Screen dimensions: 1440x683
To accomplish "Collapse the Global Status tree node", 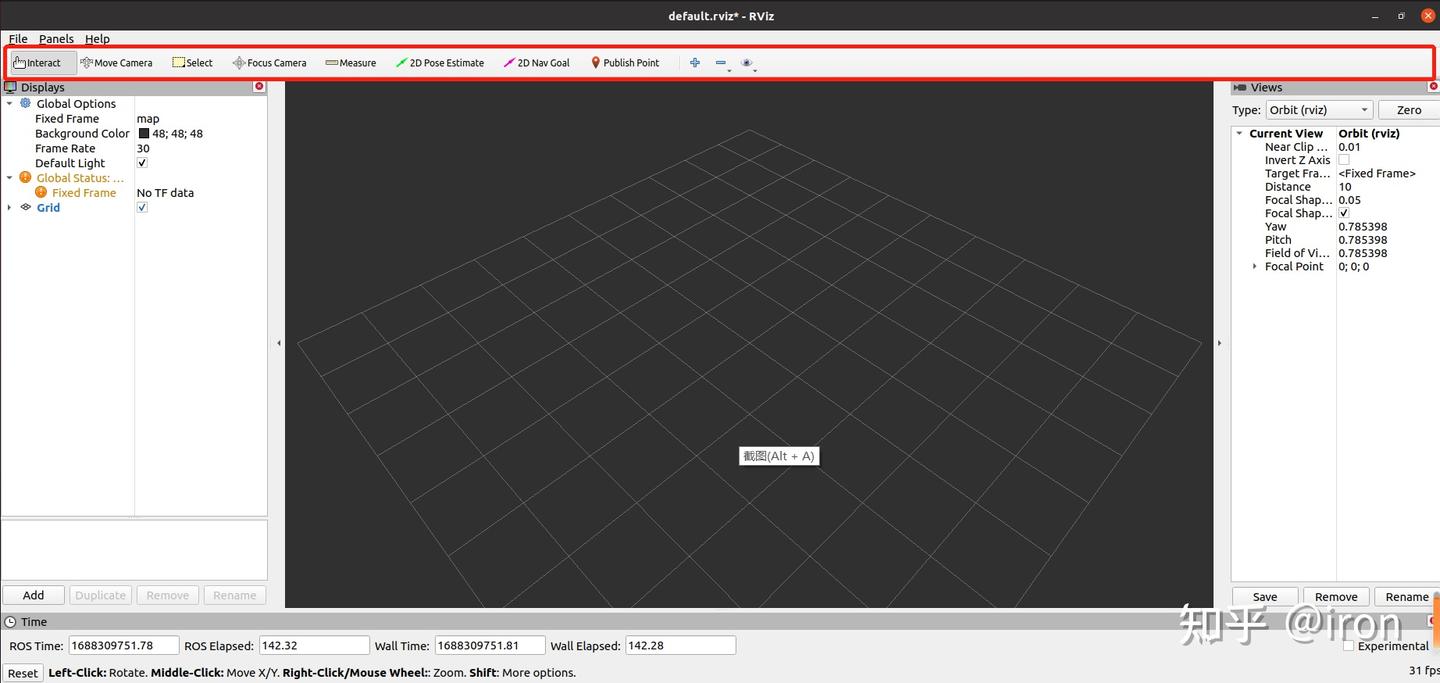I will pos(10,178).
